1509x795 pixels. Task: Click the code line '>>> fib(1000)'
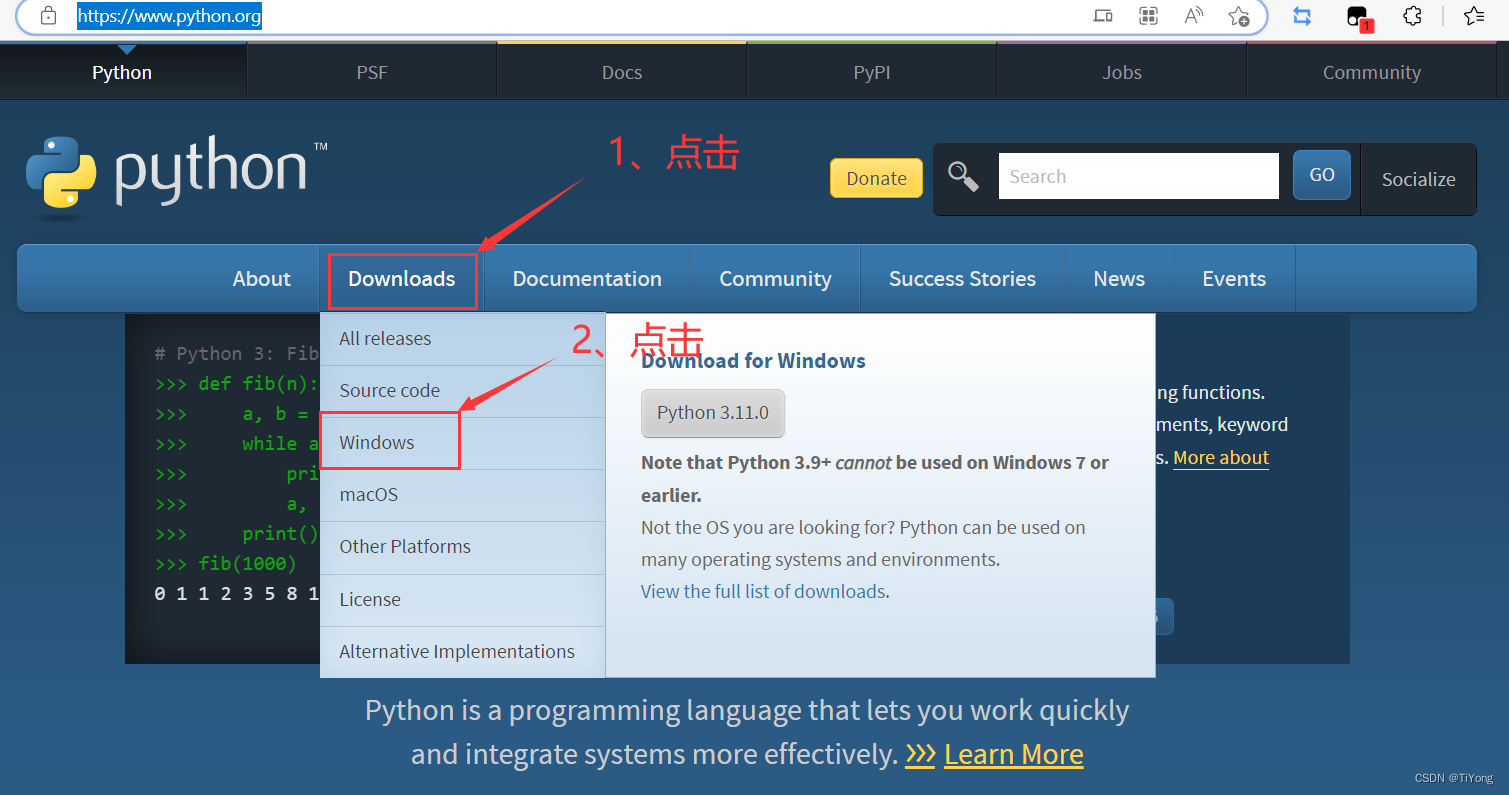click(x=226, y=563)
